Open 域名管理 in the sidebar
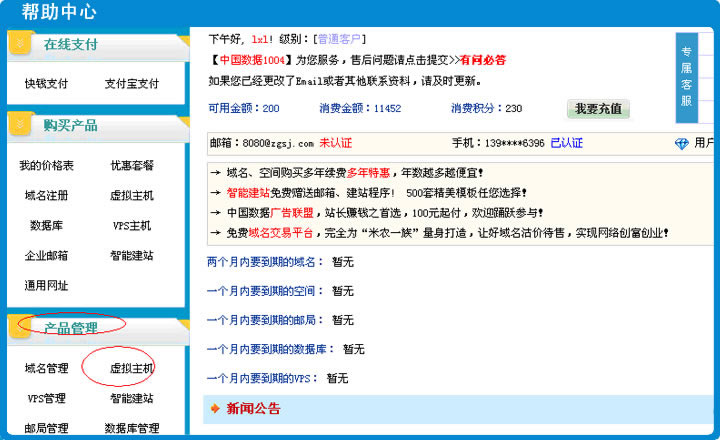The width and height of the screenshot is (720, 440). coord(46,369)
